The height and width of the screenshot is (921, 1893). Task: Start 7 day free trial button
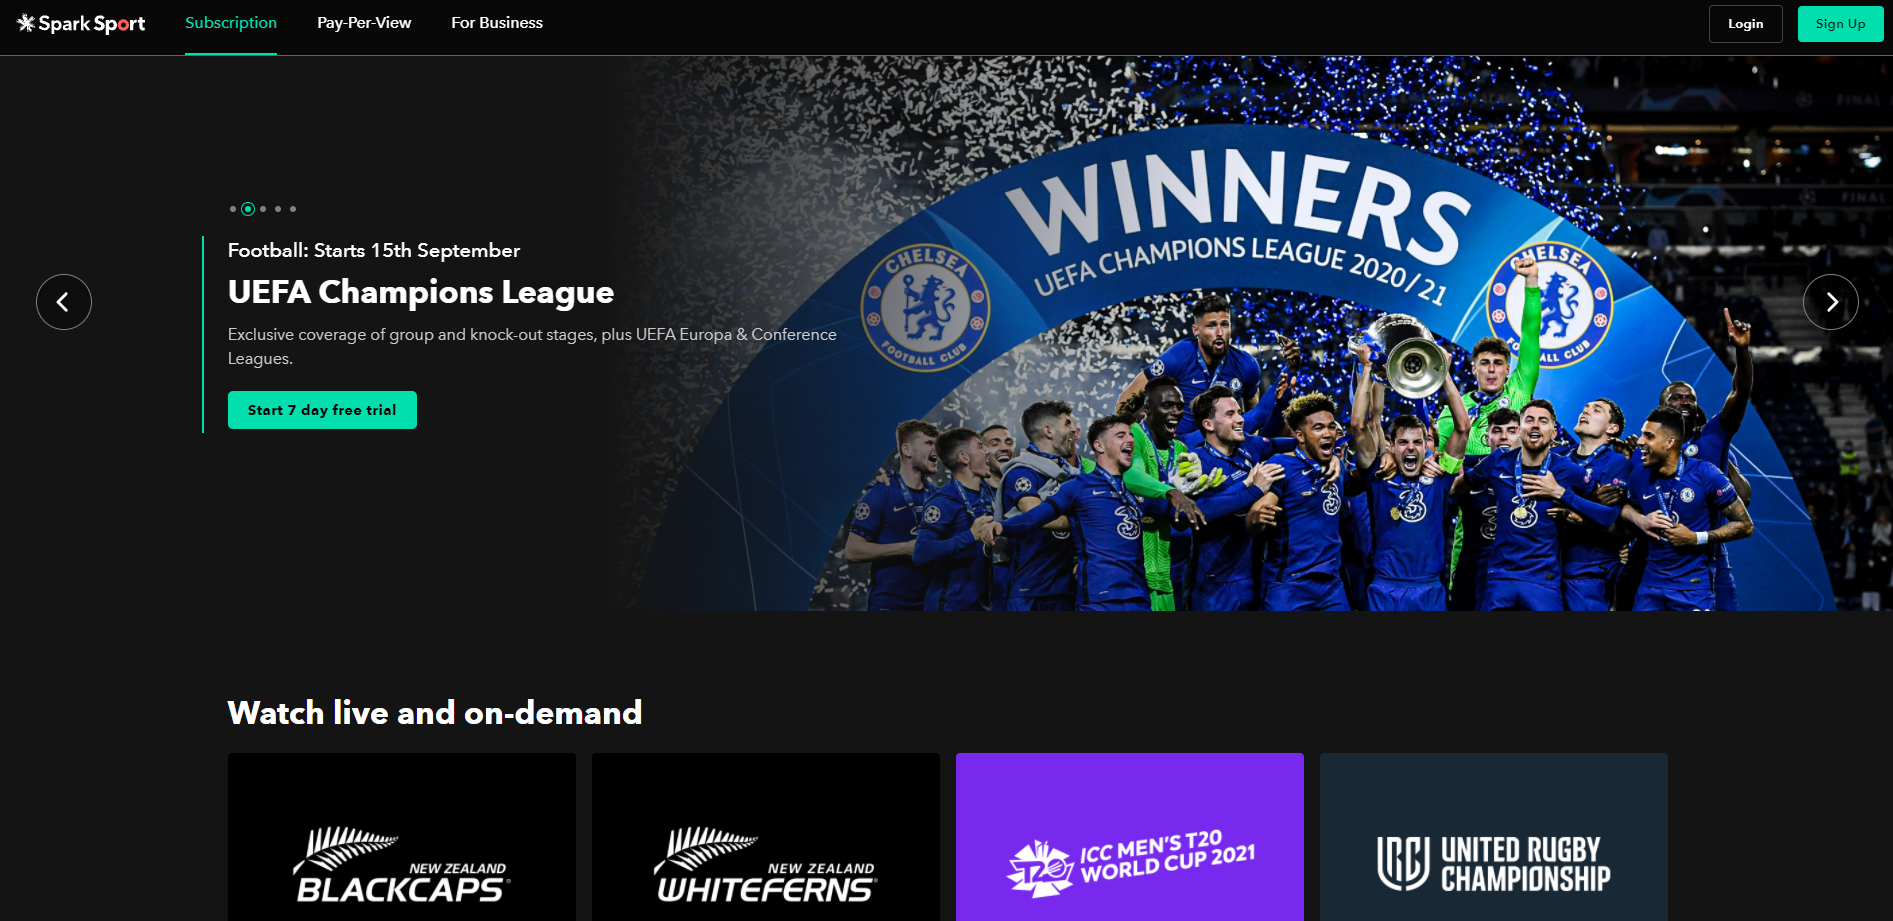pos(322,410)
